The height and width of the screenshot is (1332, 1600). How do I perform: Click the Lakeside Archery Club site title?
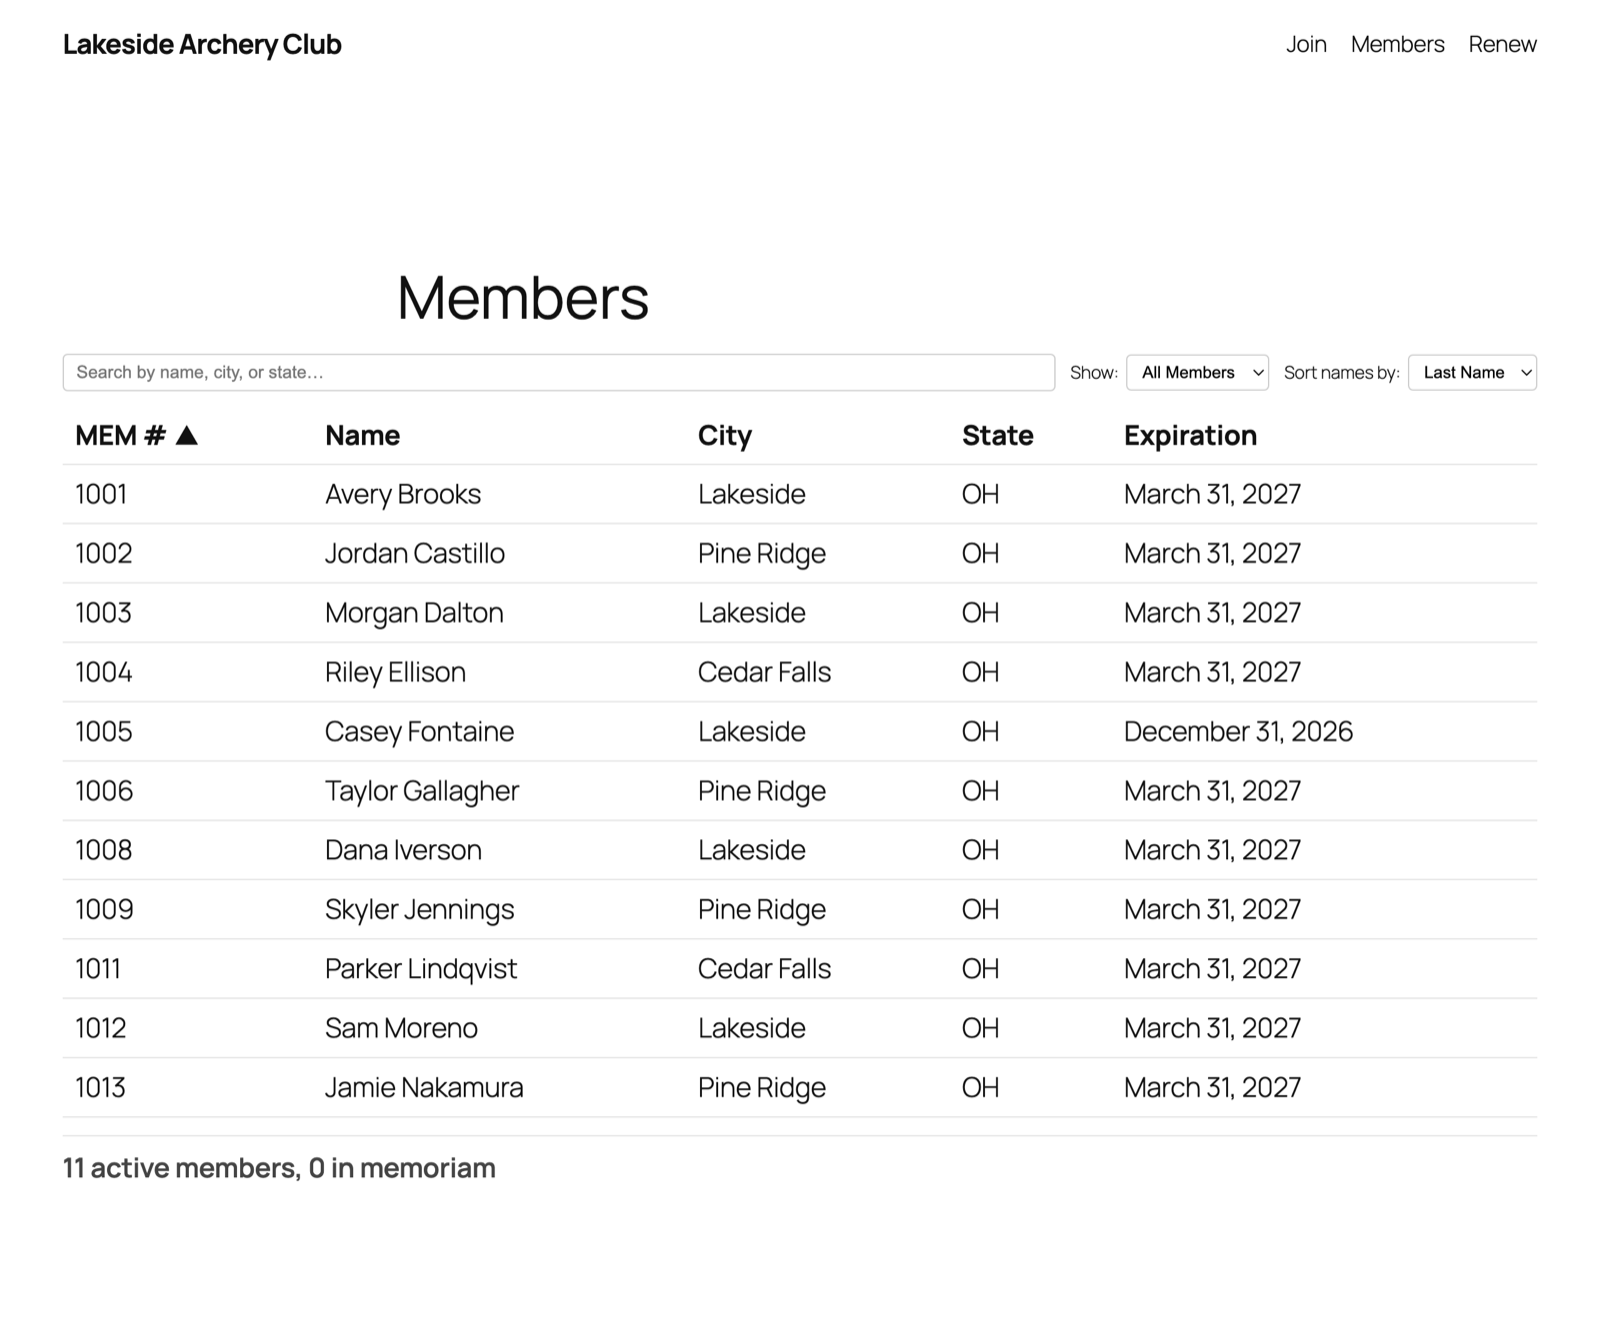[202, 44]
